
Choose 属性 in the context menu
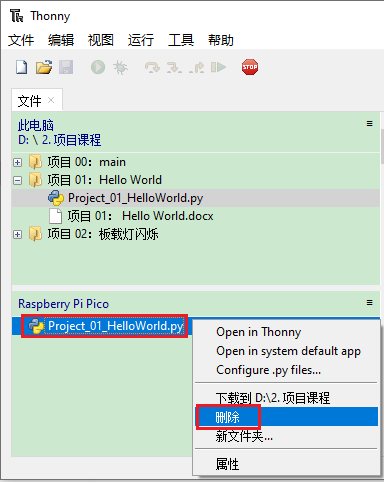click(286, 464)
